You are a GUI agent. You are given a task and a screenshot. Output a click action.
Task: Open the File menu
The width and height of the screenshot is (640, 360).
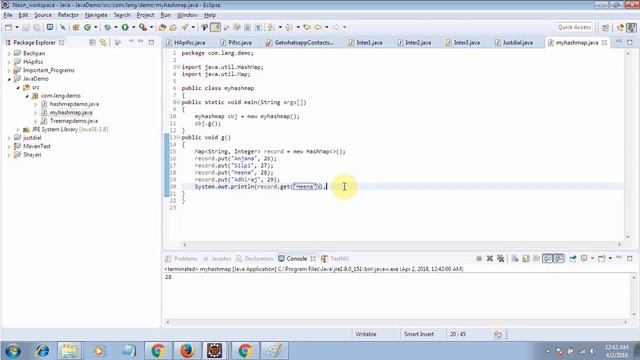pos(8,15)
